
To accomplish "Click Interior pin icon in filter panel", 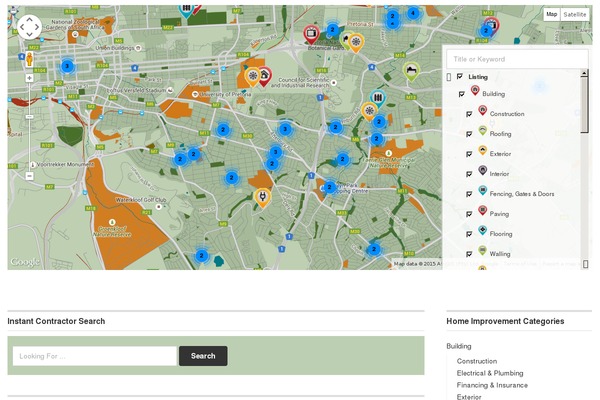I will 483,170.
